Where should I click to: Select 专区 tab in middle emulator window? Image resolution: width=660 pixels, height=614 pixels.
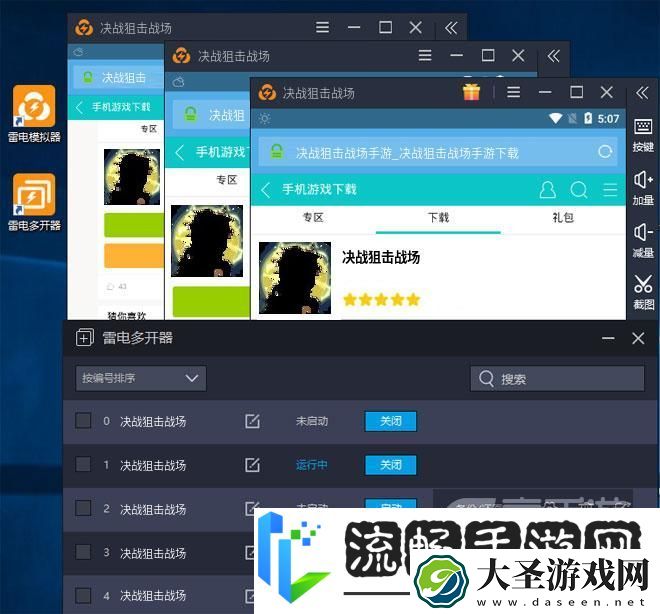pos(226,180)
